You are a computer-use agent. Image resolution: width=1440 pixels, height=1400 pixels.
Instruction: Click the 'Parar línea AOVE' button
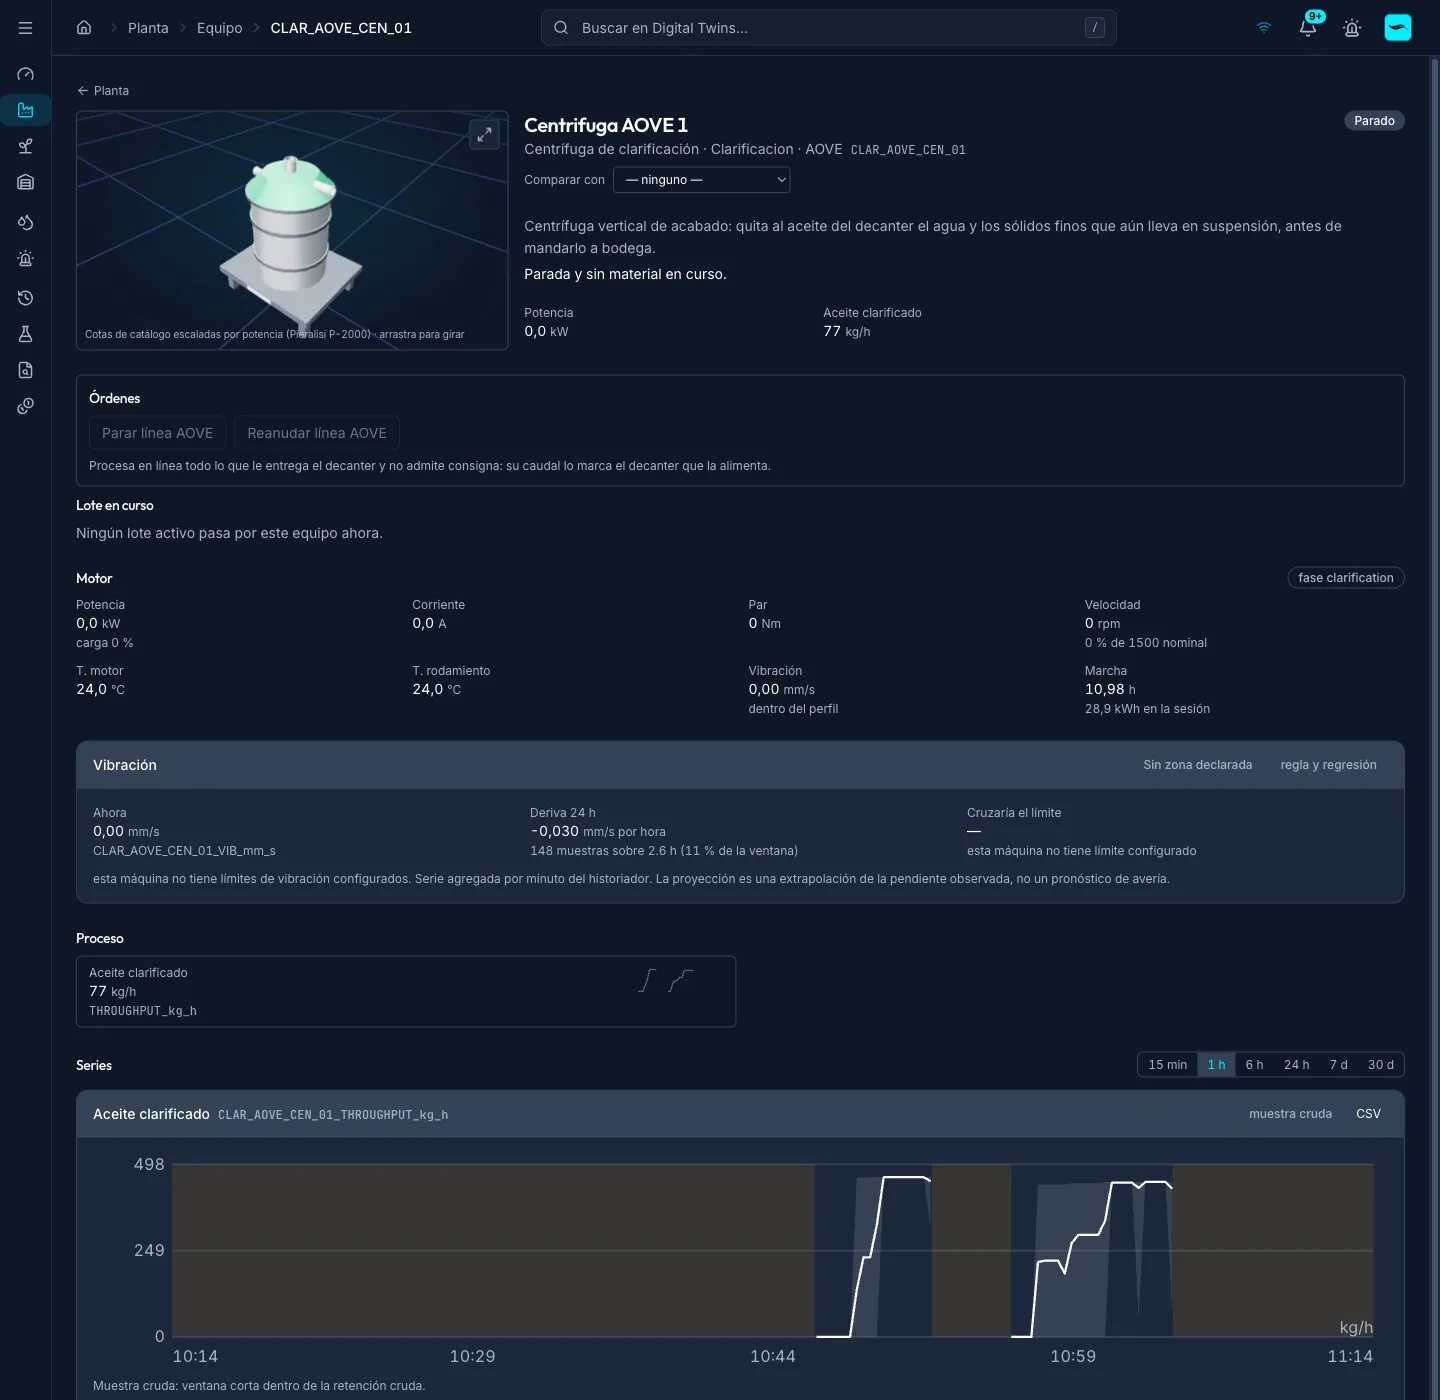(x=157, y=433)
